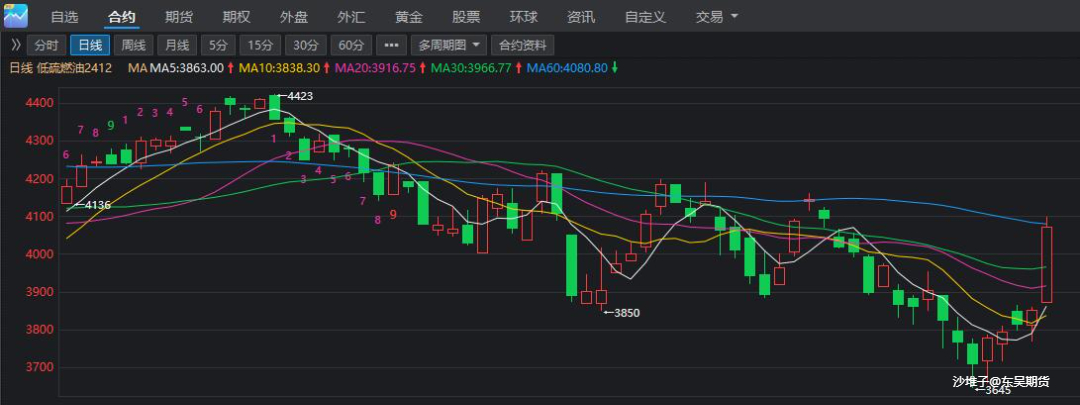
Task: Switch chart to 周线 period
Action: coord(134,45)
